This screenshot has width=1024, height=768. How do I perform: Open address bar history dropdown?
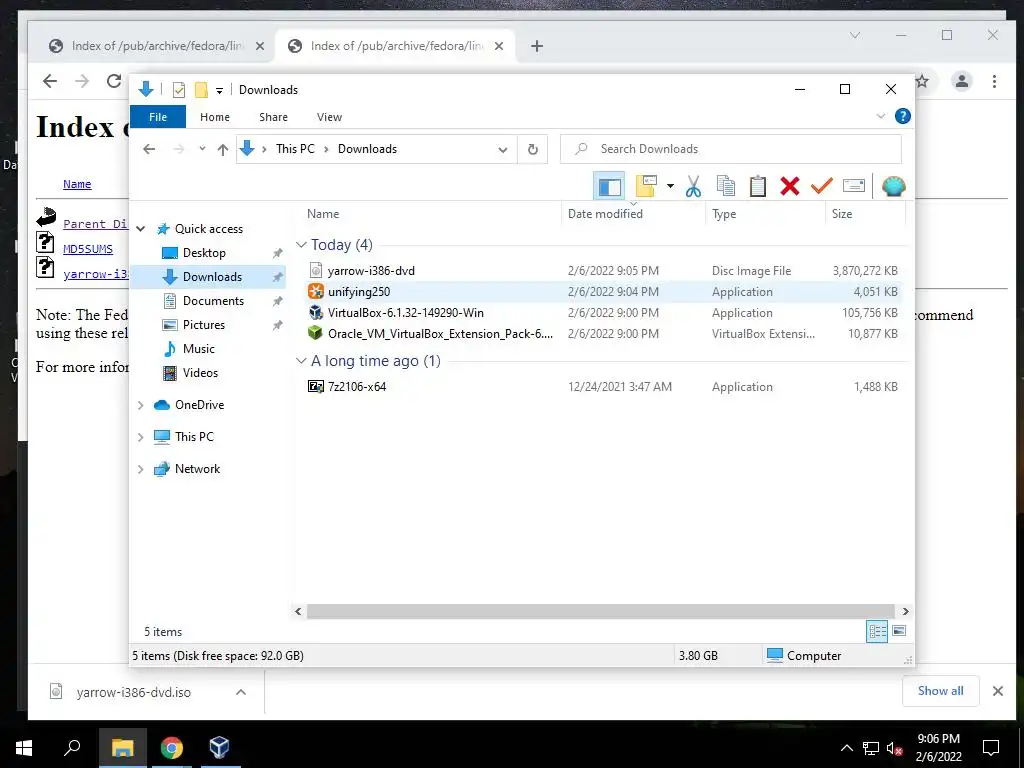(x=502, y=150)
